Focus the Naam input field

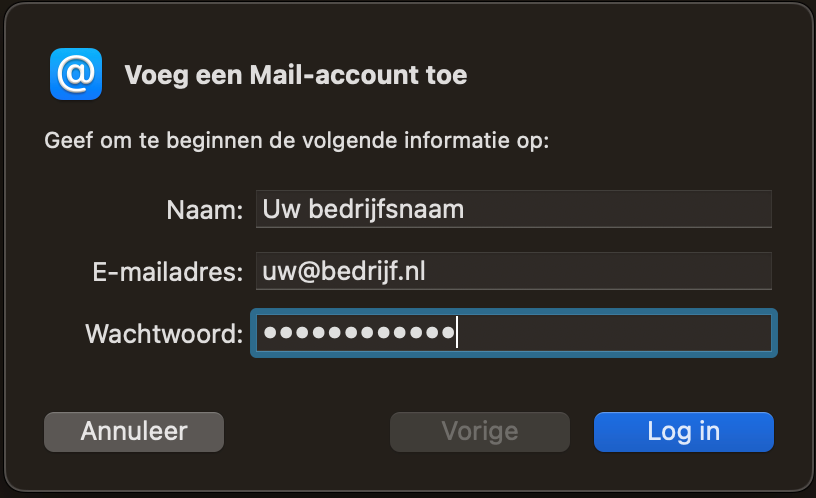click(x=514, y=209)
